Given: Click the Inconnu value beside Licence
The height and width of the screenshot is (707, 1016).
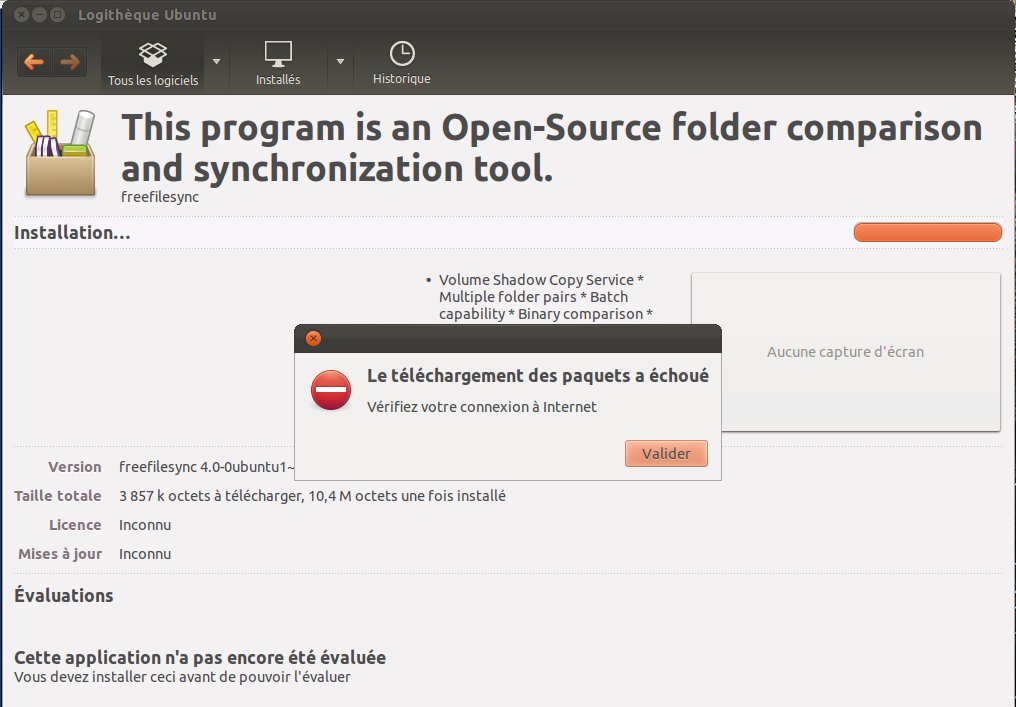Looking at the screenshot, I should coord(145,525).
